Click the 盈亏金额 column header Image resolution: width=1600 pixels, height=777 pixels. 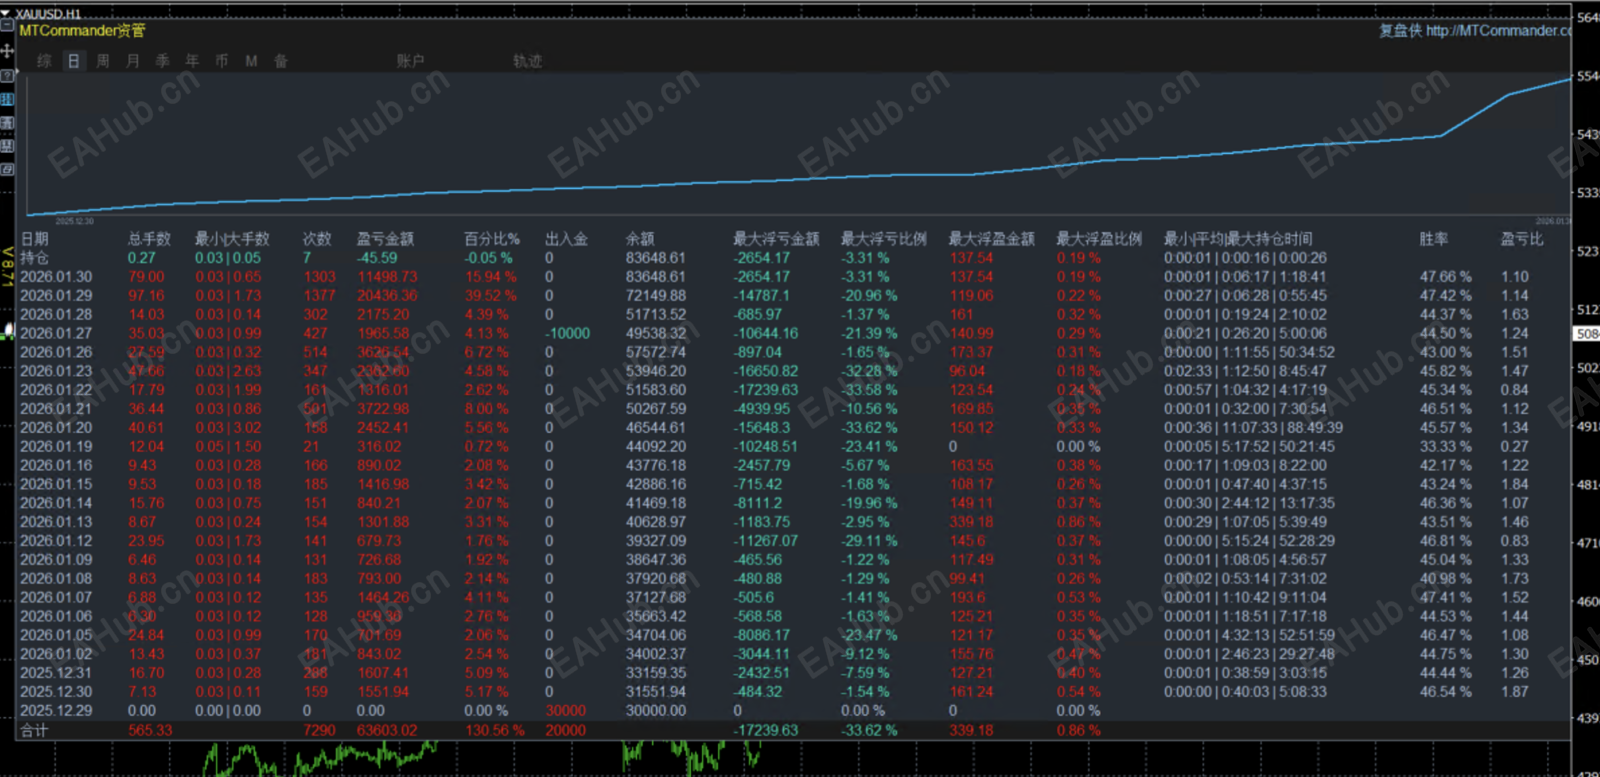[x=385, y=239]
